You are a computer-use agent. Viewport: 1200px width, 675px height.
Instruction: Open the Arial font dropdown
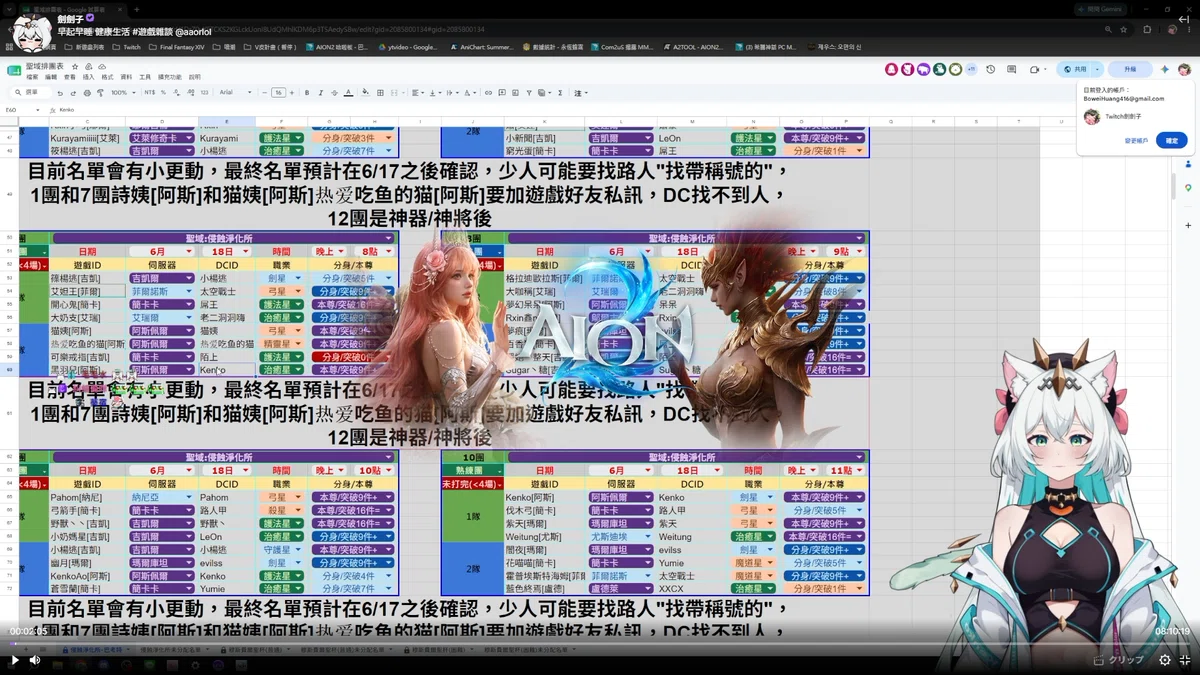(235, 92)
